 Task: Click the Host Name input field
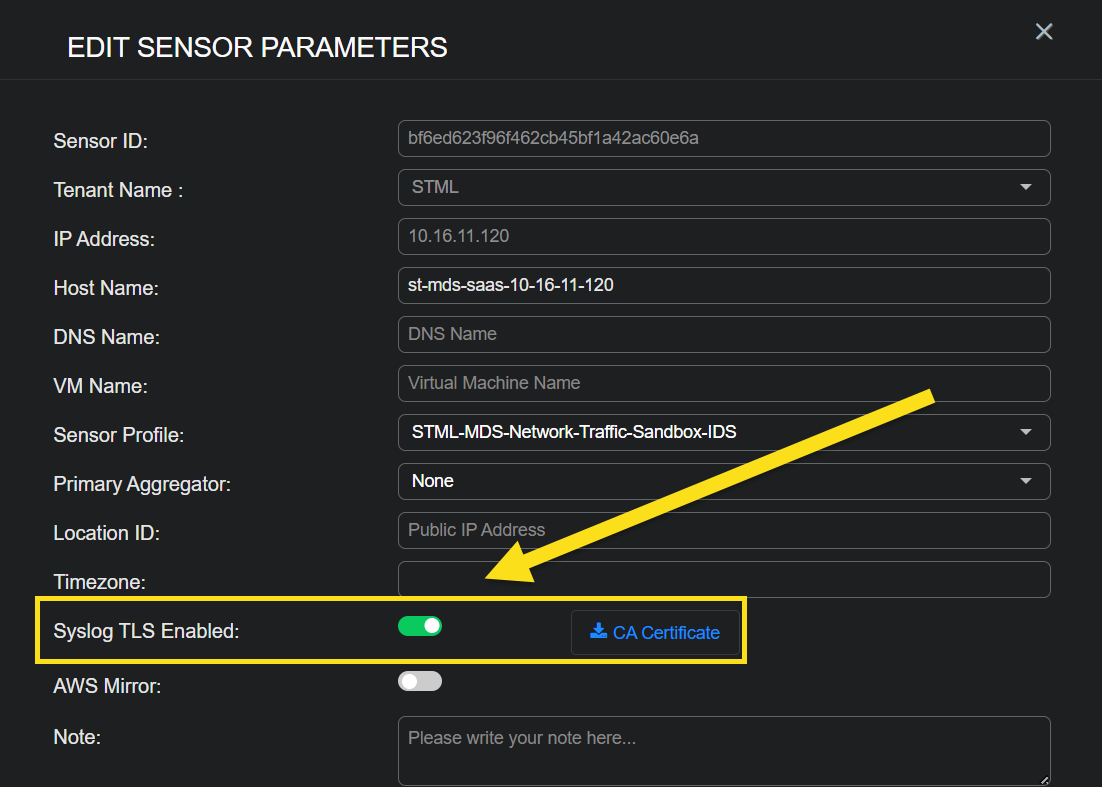[x=723, y=285]
